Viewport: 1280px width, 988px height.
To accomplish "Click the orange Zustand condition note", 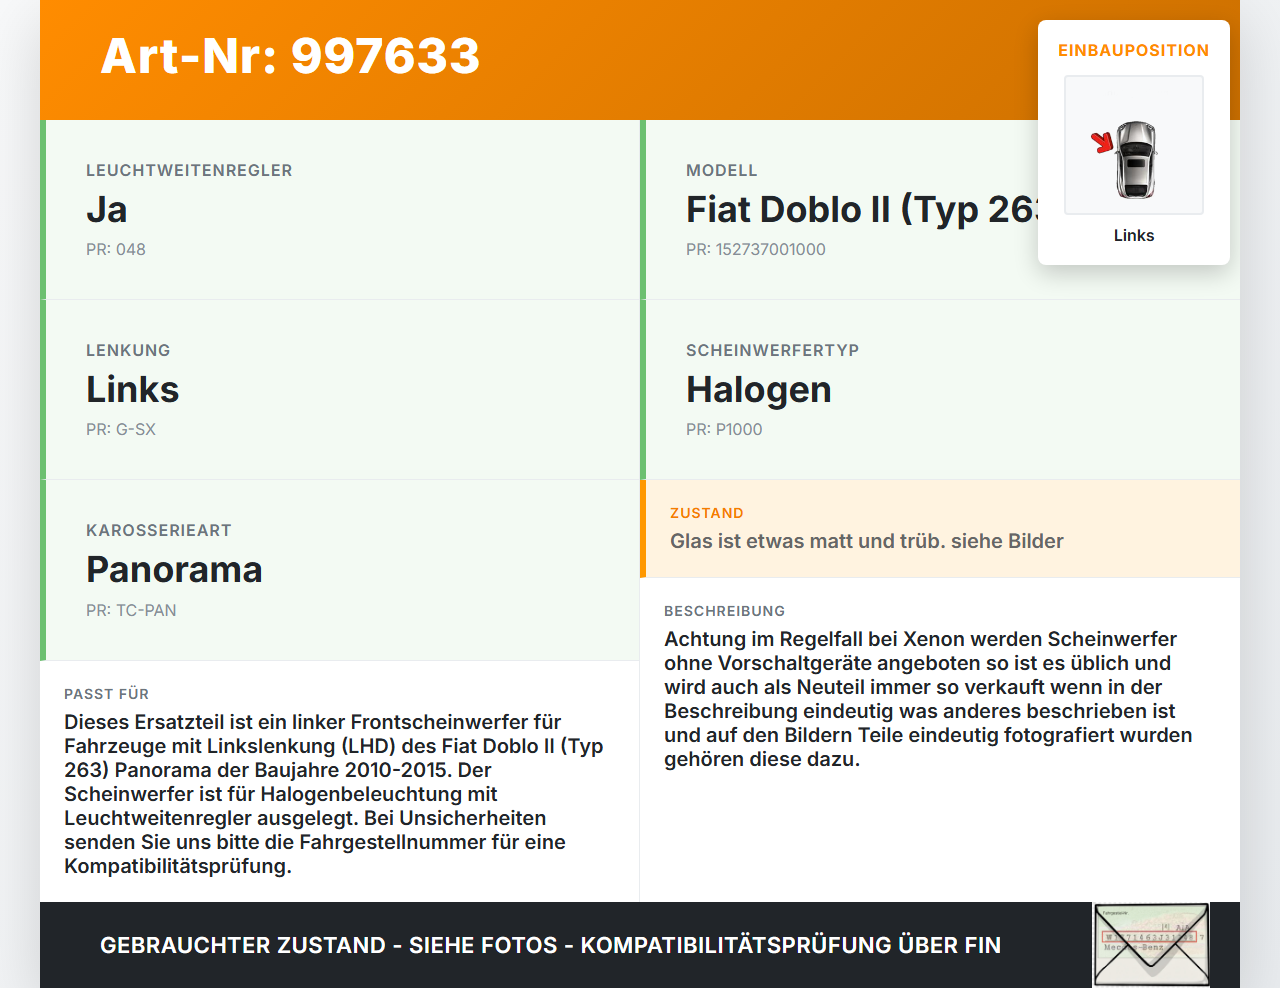I will pos(940,529).
